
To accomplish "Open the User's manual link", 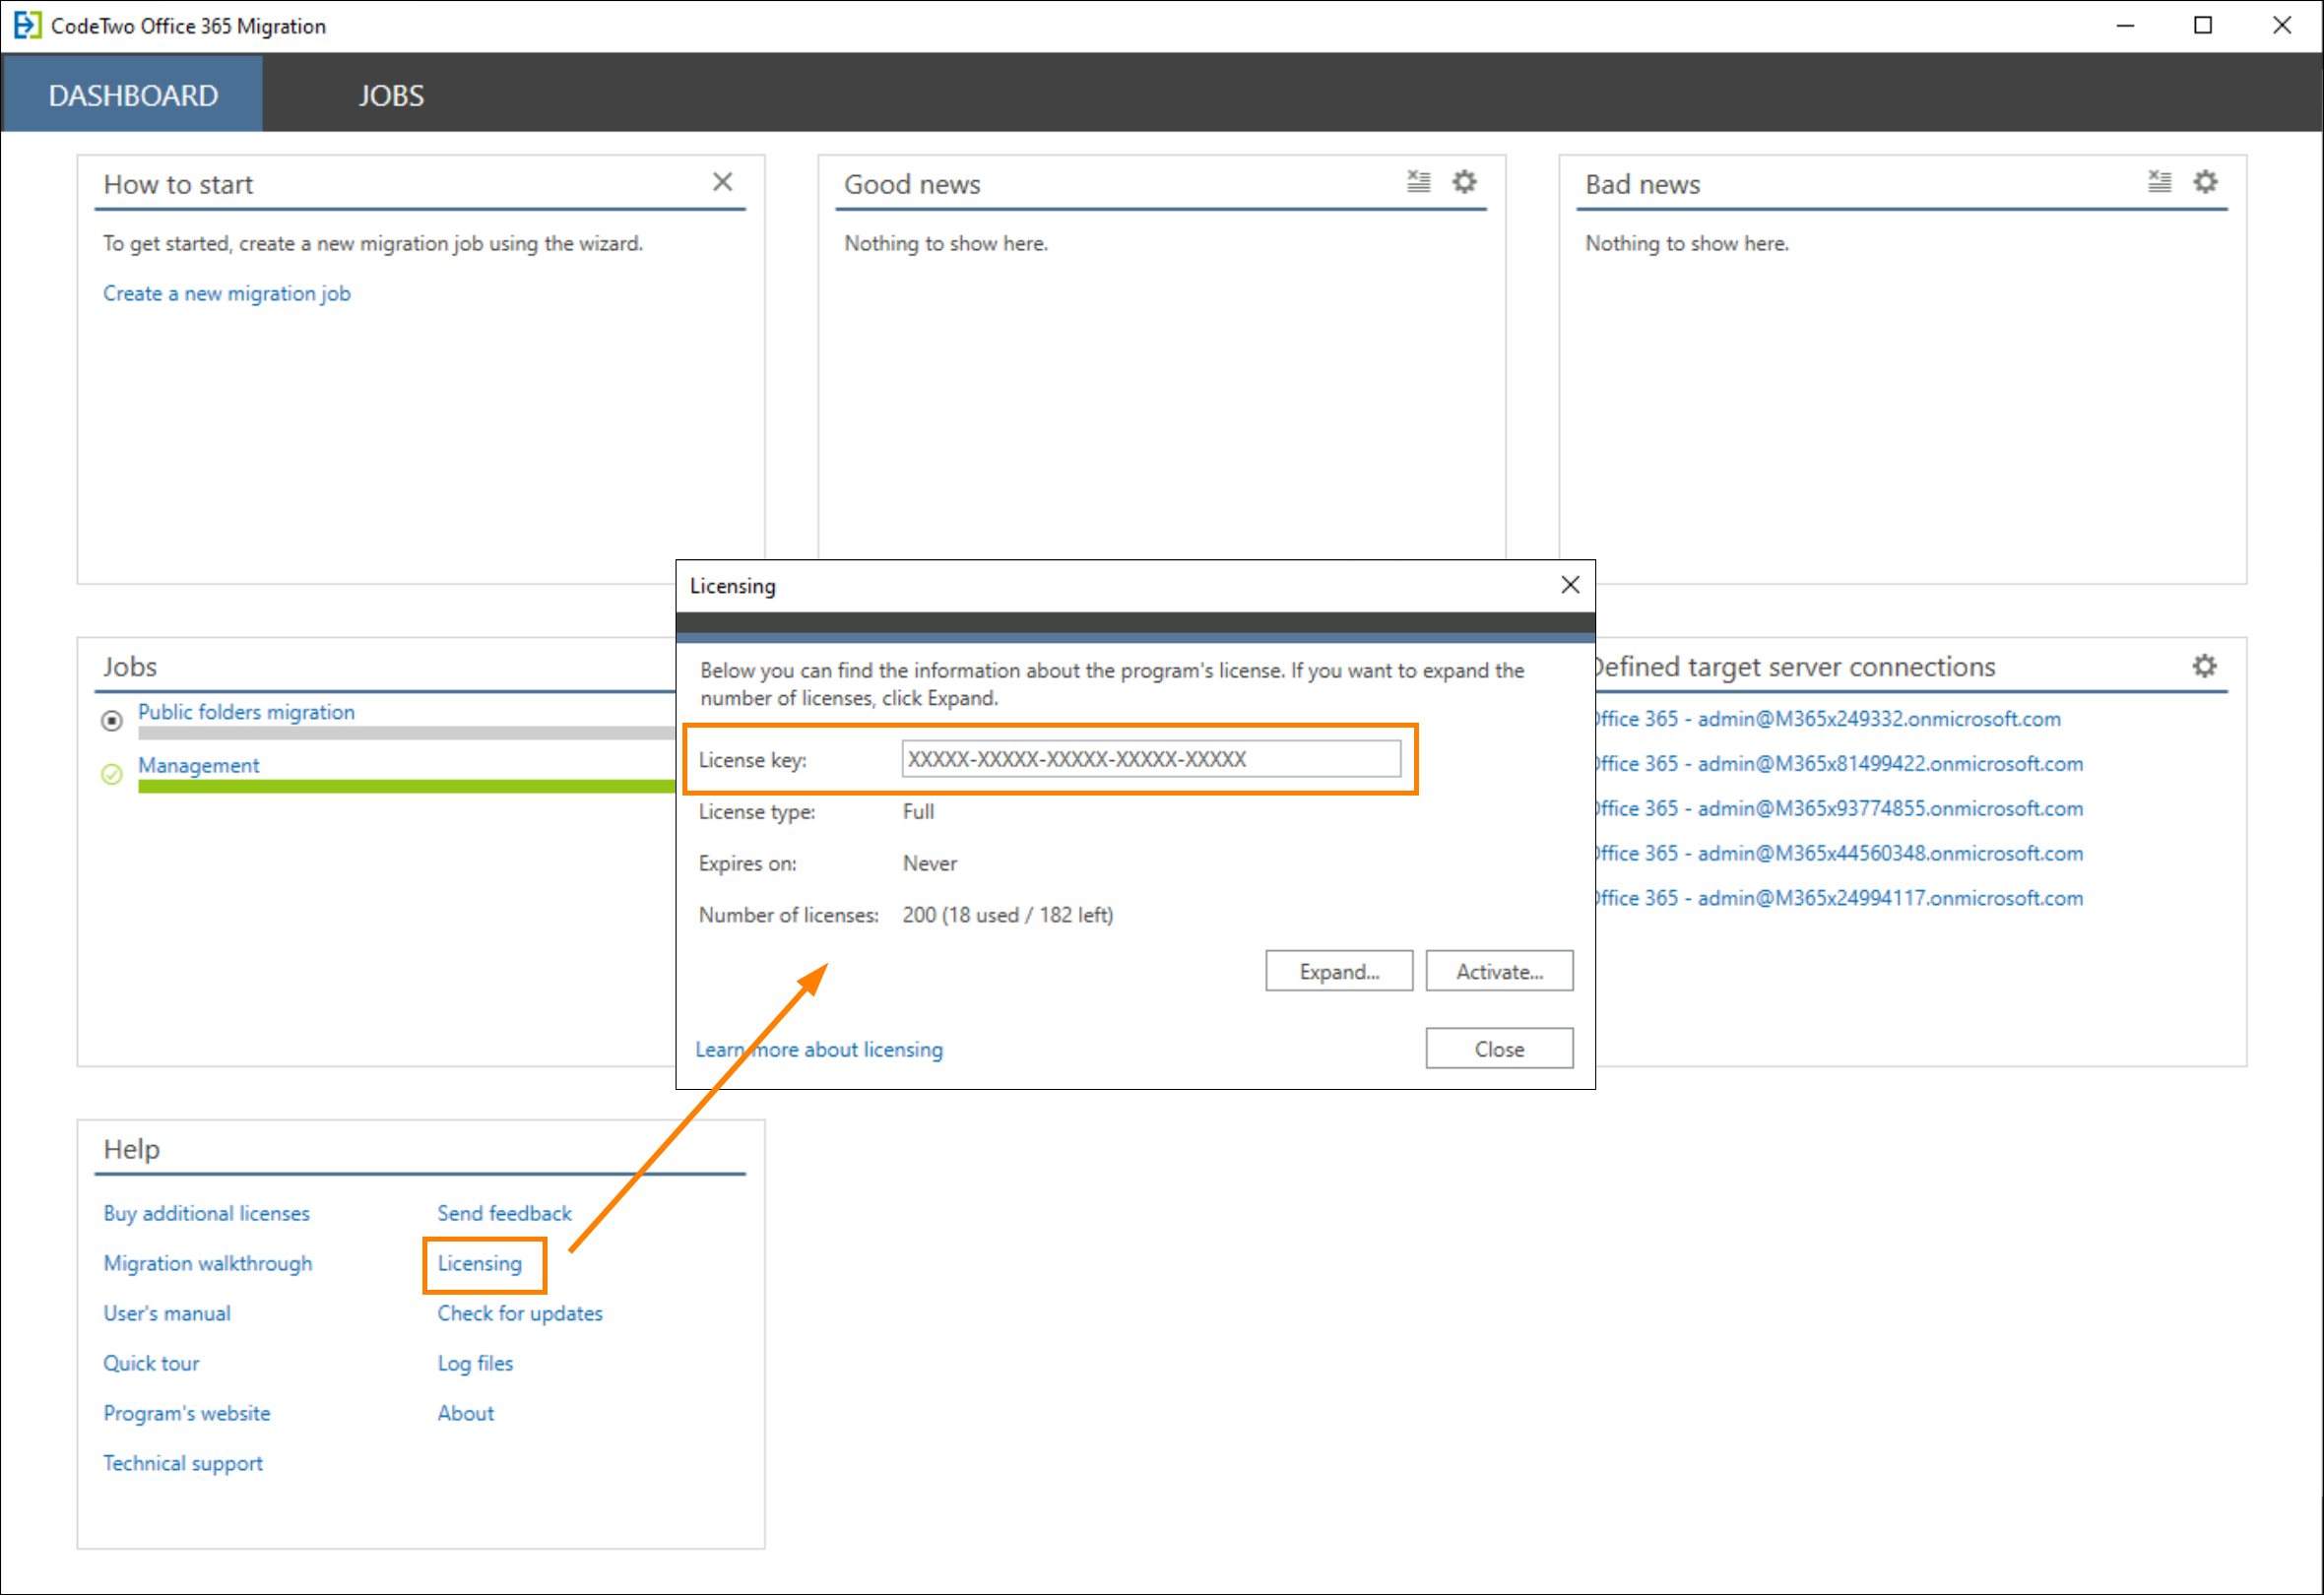I will click(x=167, y=1314).
